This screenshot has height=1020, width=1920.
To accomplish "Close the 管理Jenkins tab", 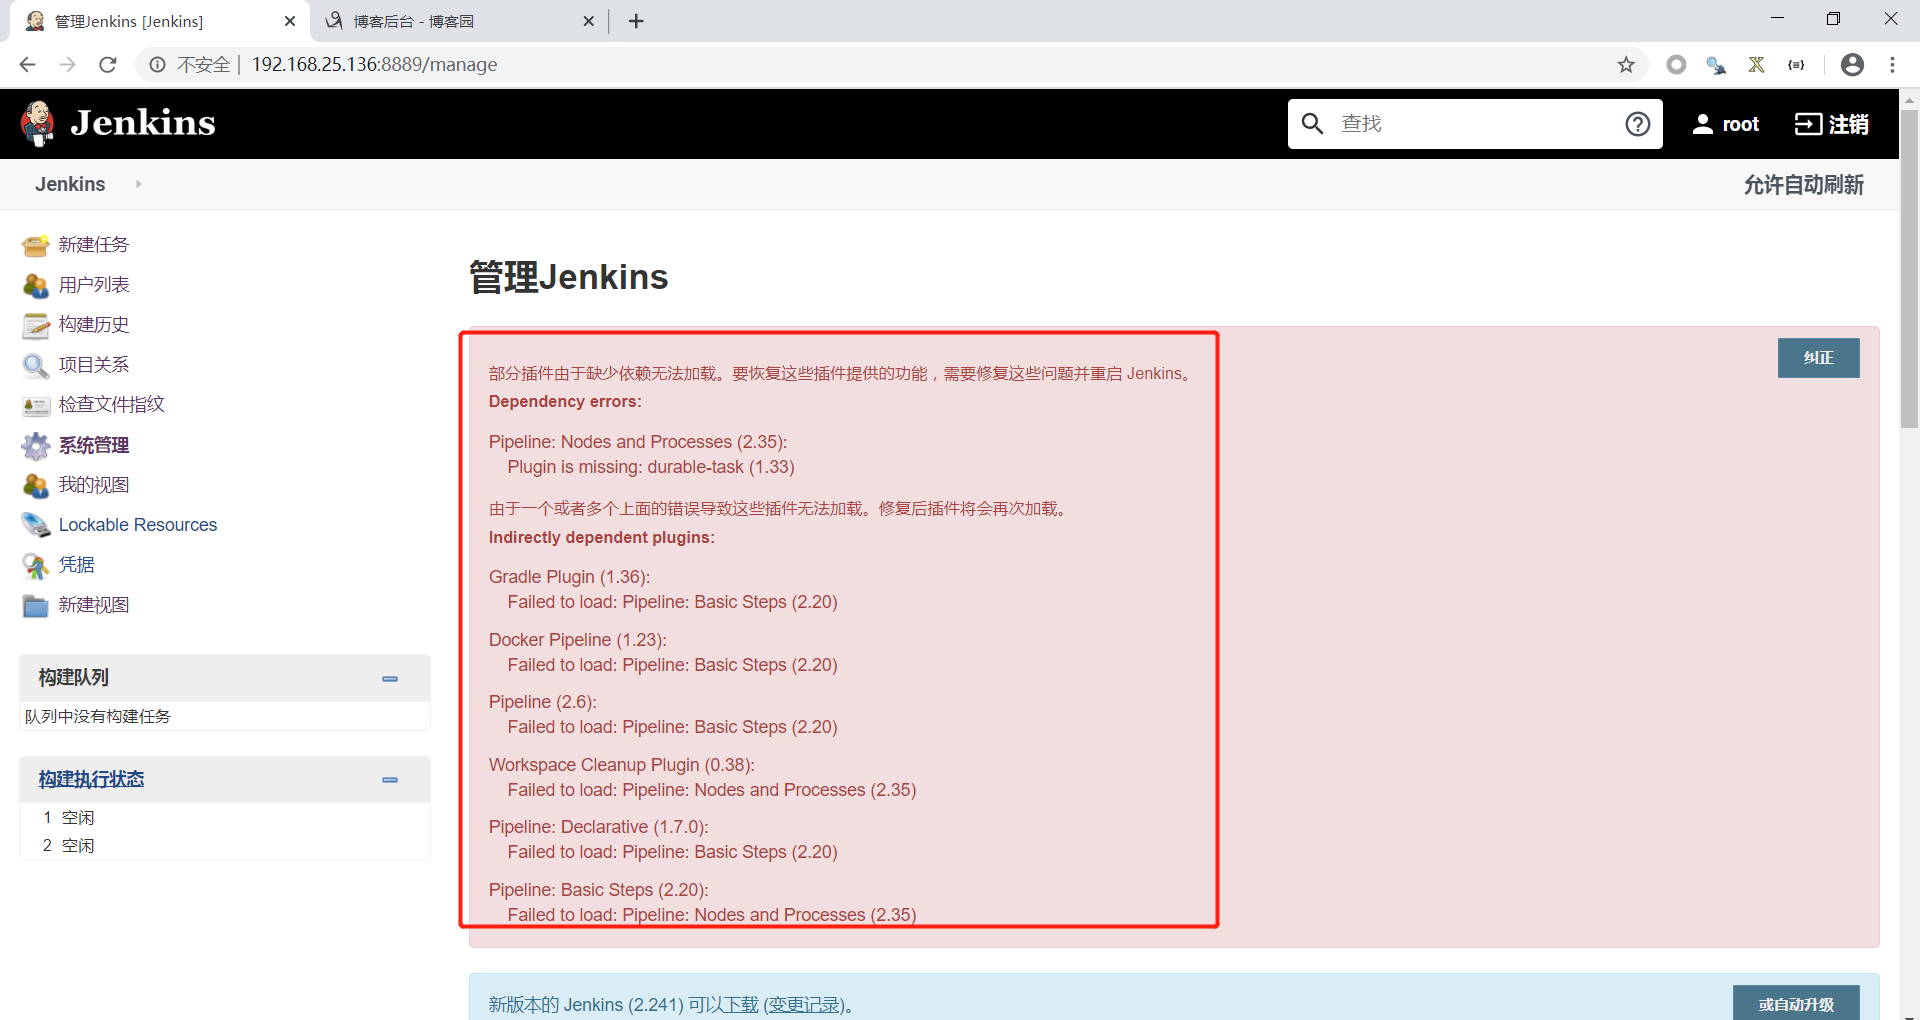I will pyautogui.click(x=290, y=21).
